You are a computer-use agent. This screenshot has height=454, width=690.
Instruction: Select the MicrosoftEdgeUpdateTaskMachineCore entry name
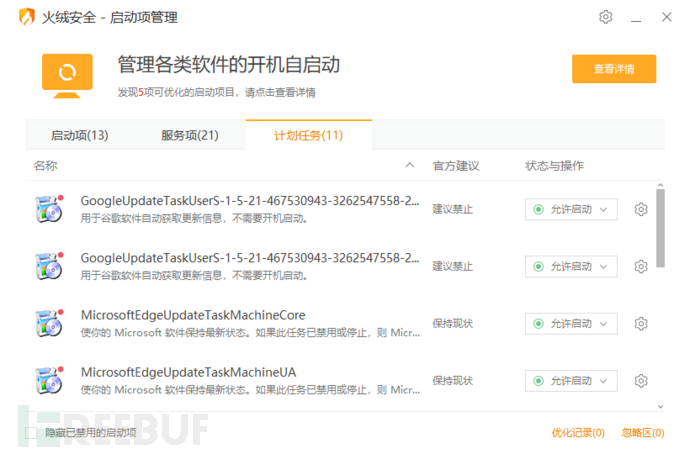[193, 315]
